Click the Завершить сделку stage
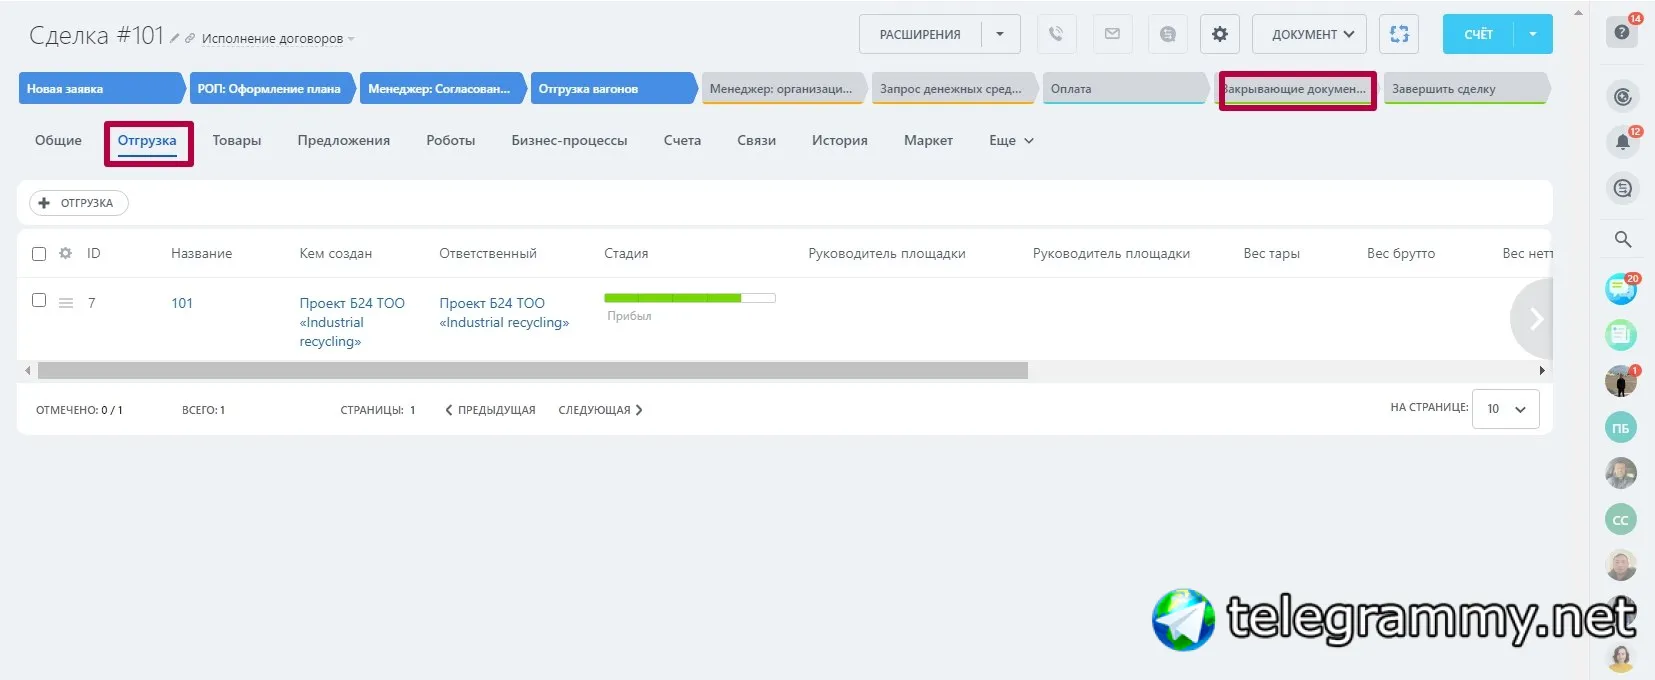 1467,89
